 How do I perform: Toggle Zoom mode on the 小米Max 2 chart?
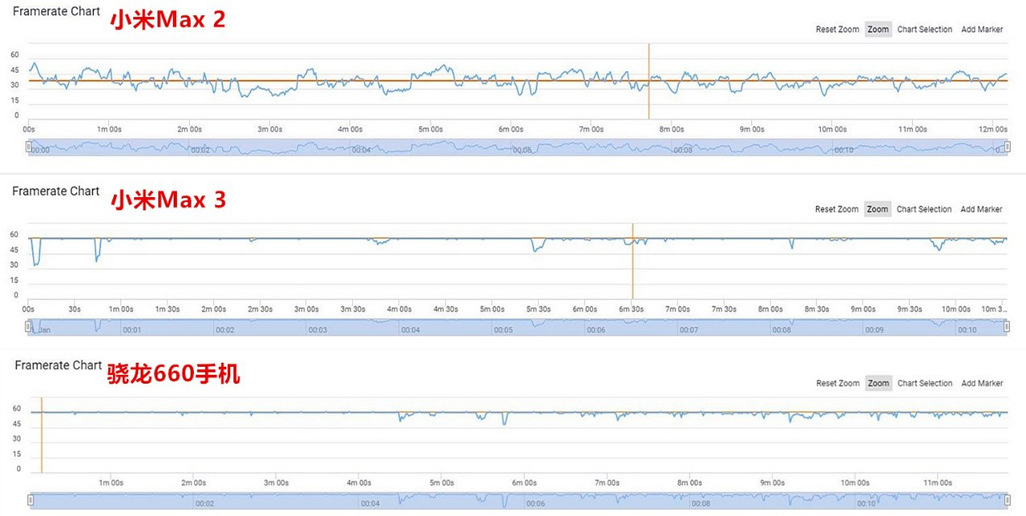click(878, 30)
